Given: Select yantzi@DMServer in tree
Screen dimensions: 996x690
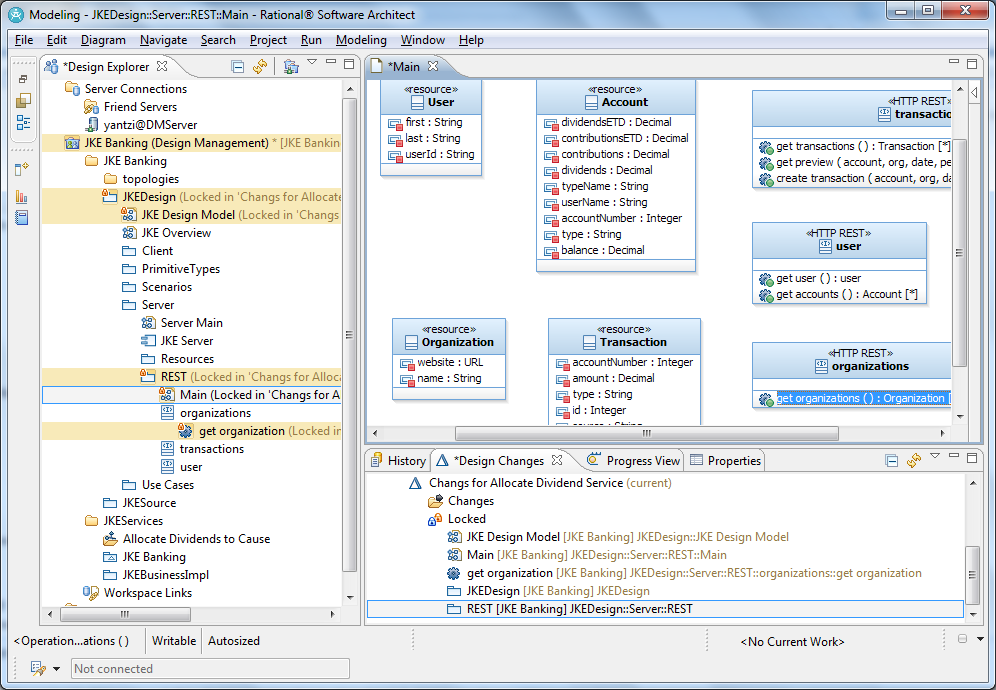Looking at the screenshot, I should coord(150,125).
